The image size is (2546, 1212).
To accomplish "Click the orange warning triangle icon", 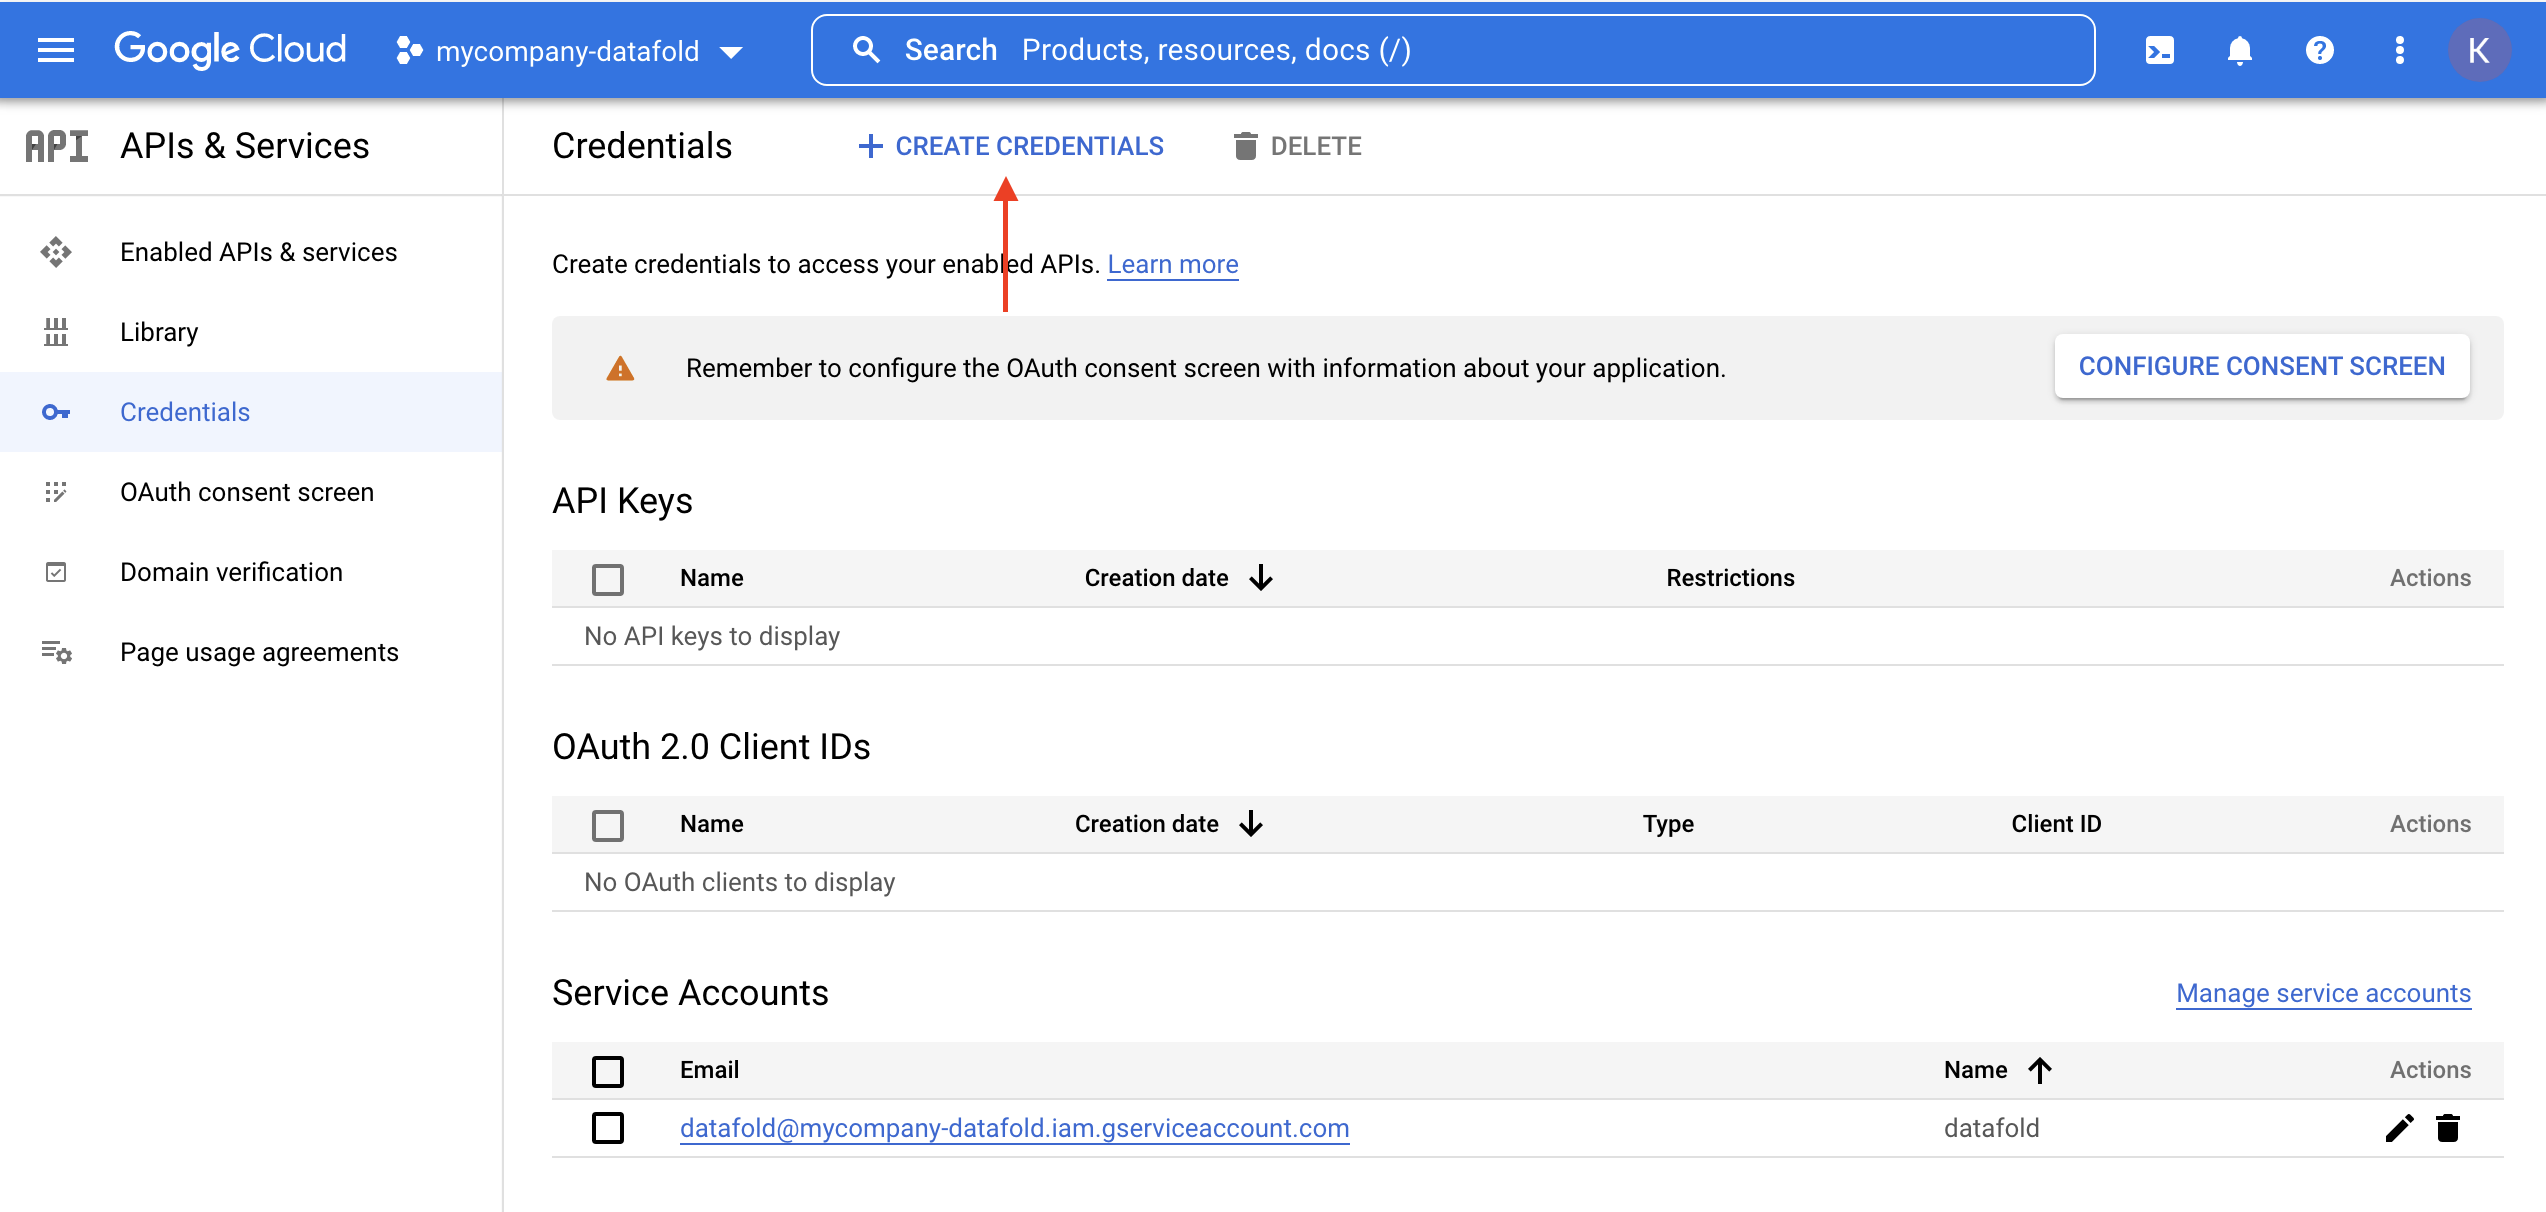I will [620, 368].
